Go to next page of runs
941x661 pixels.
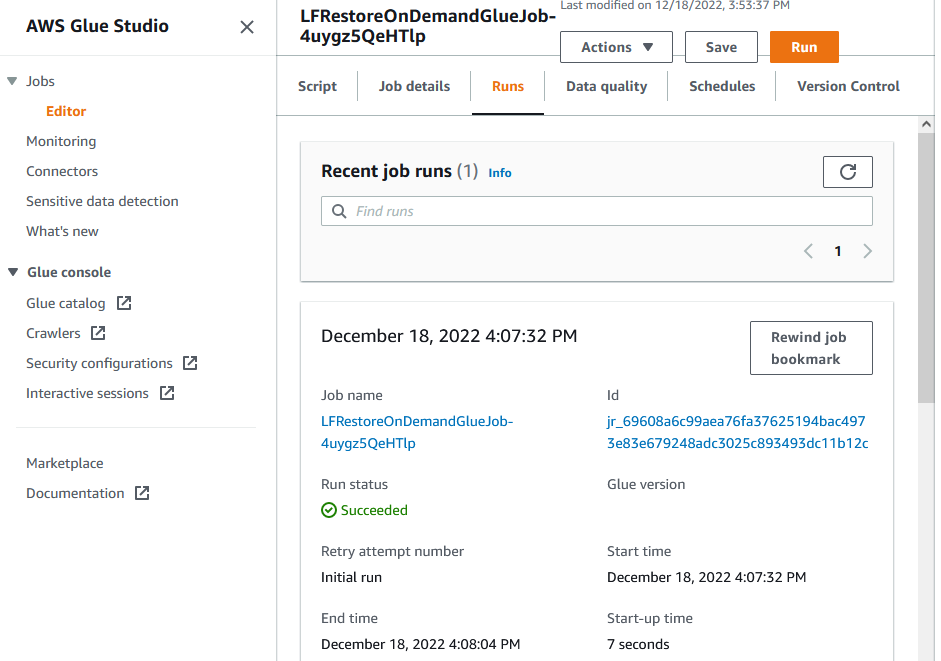pos(867,251)
